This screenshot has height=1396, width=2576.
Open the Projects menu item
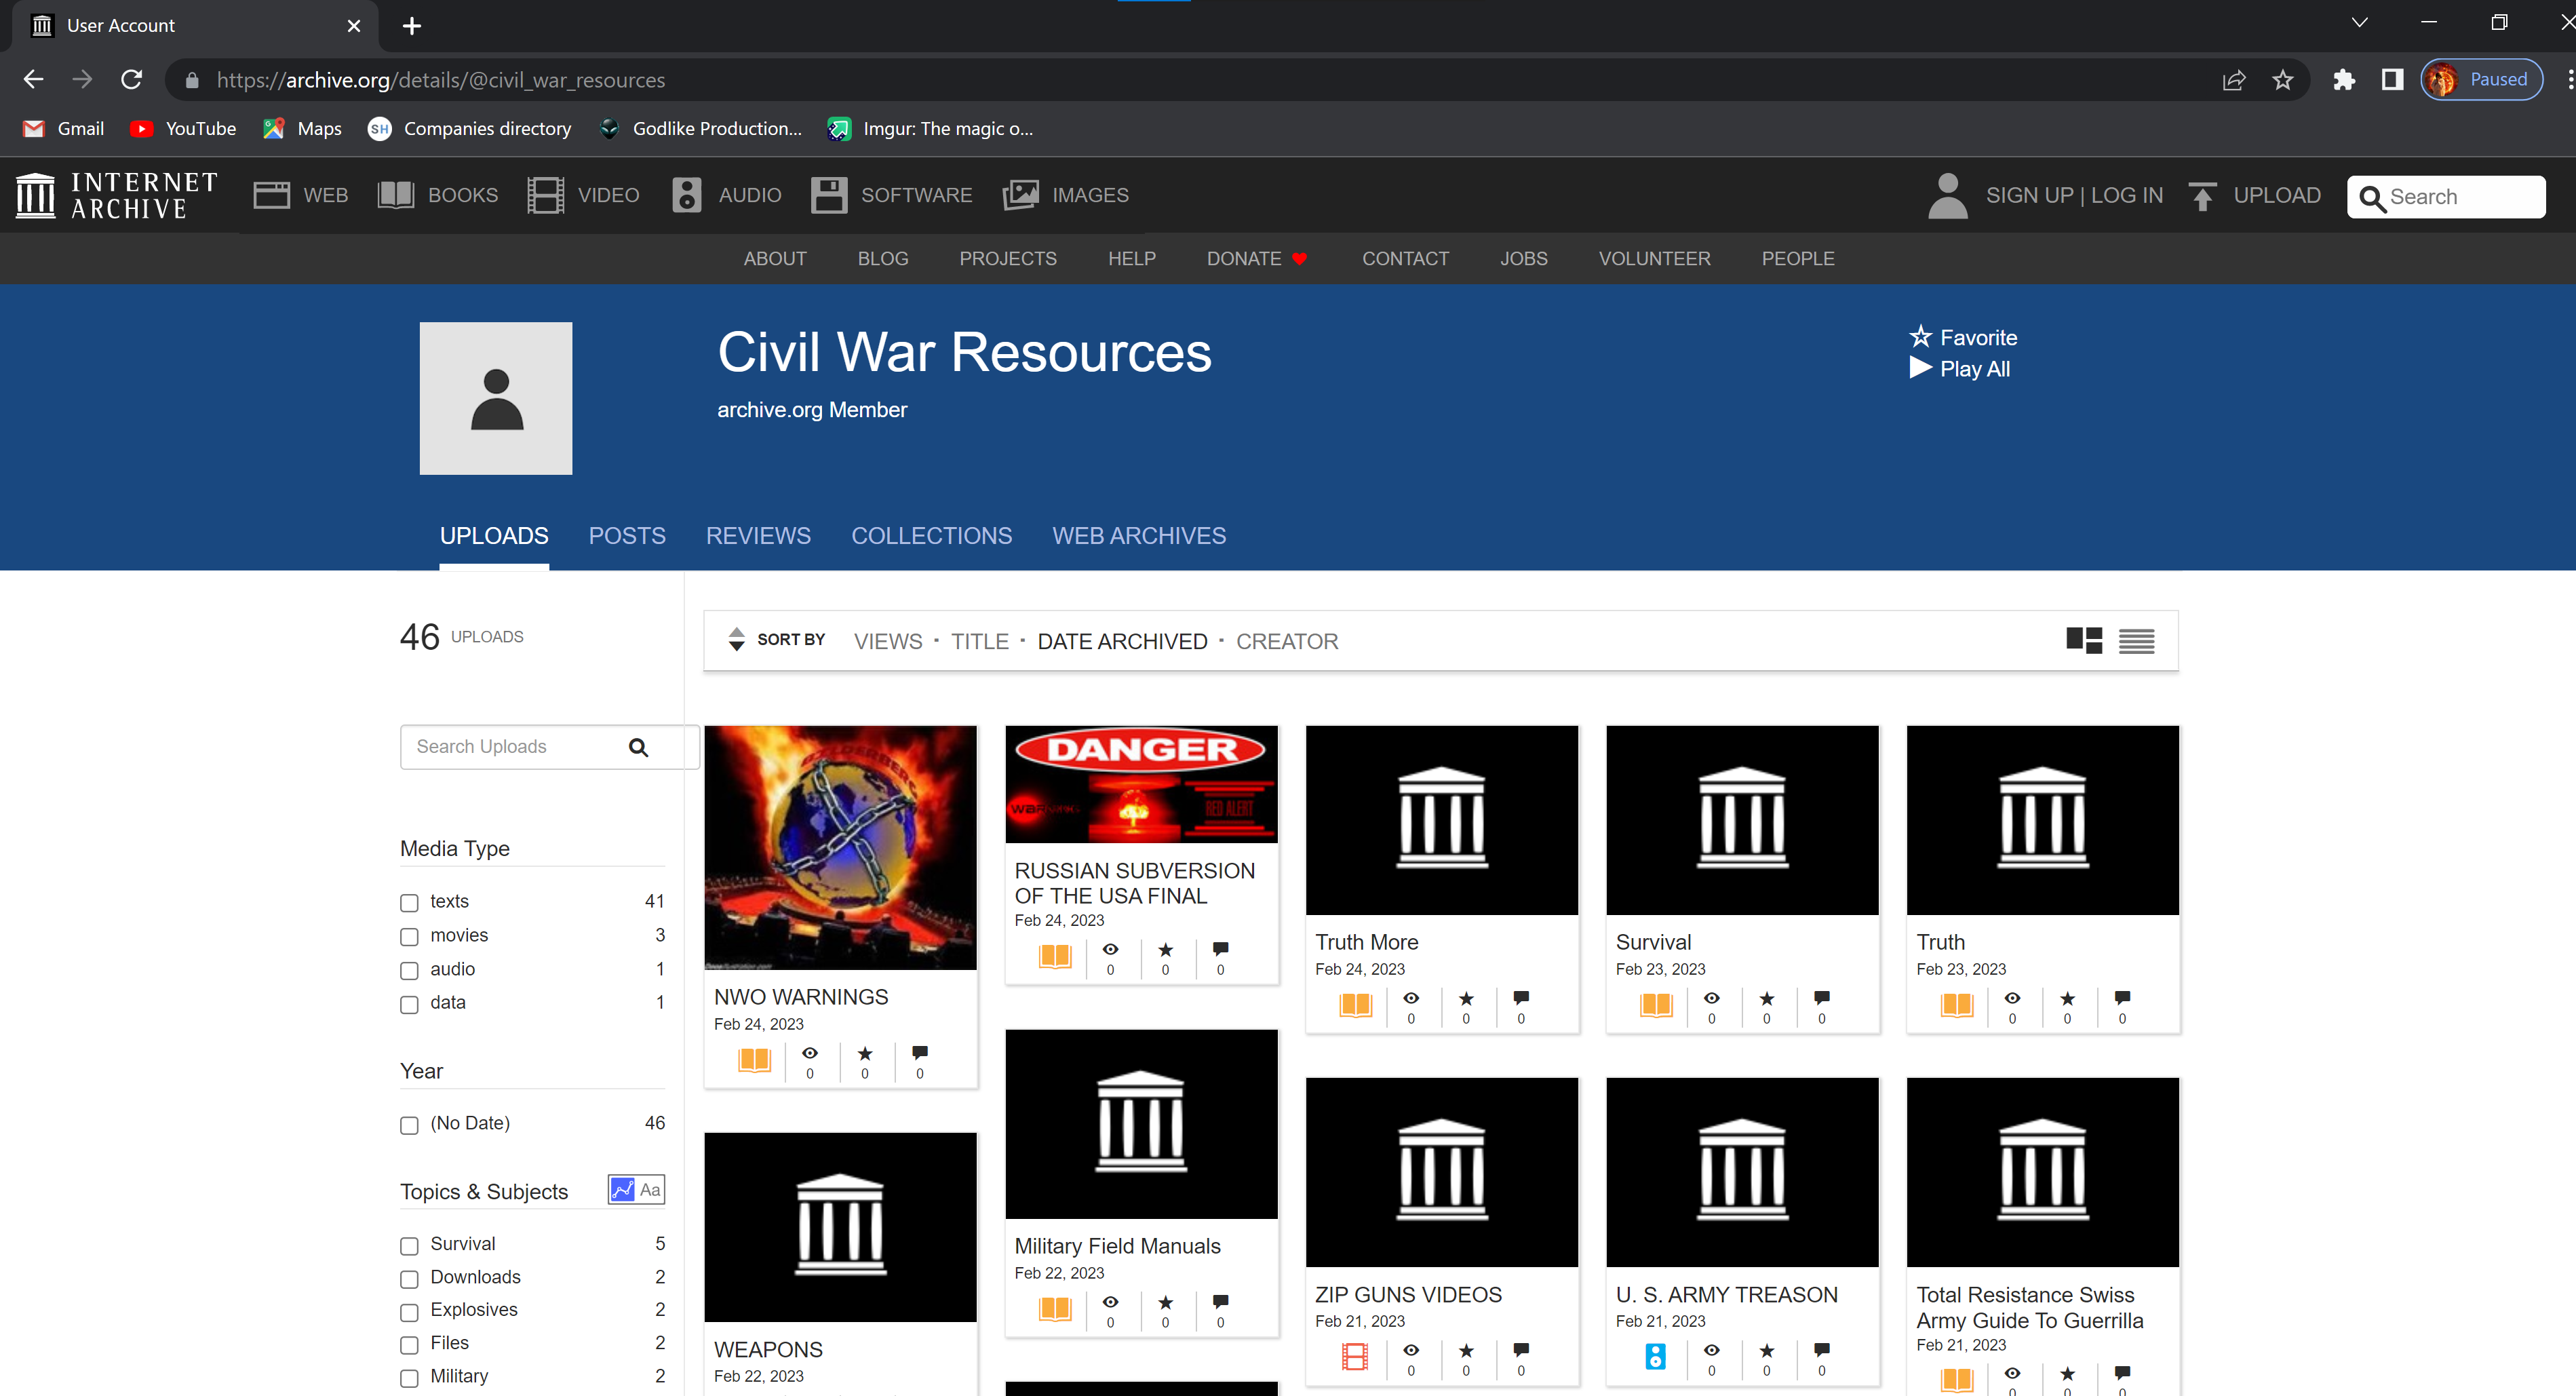point(1008,259)
